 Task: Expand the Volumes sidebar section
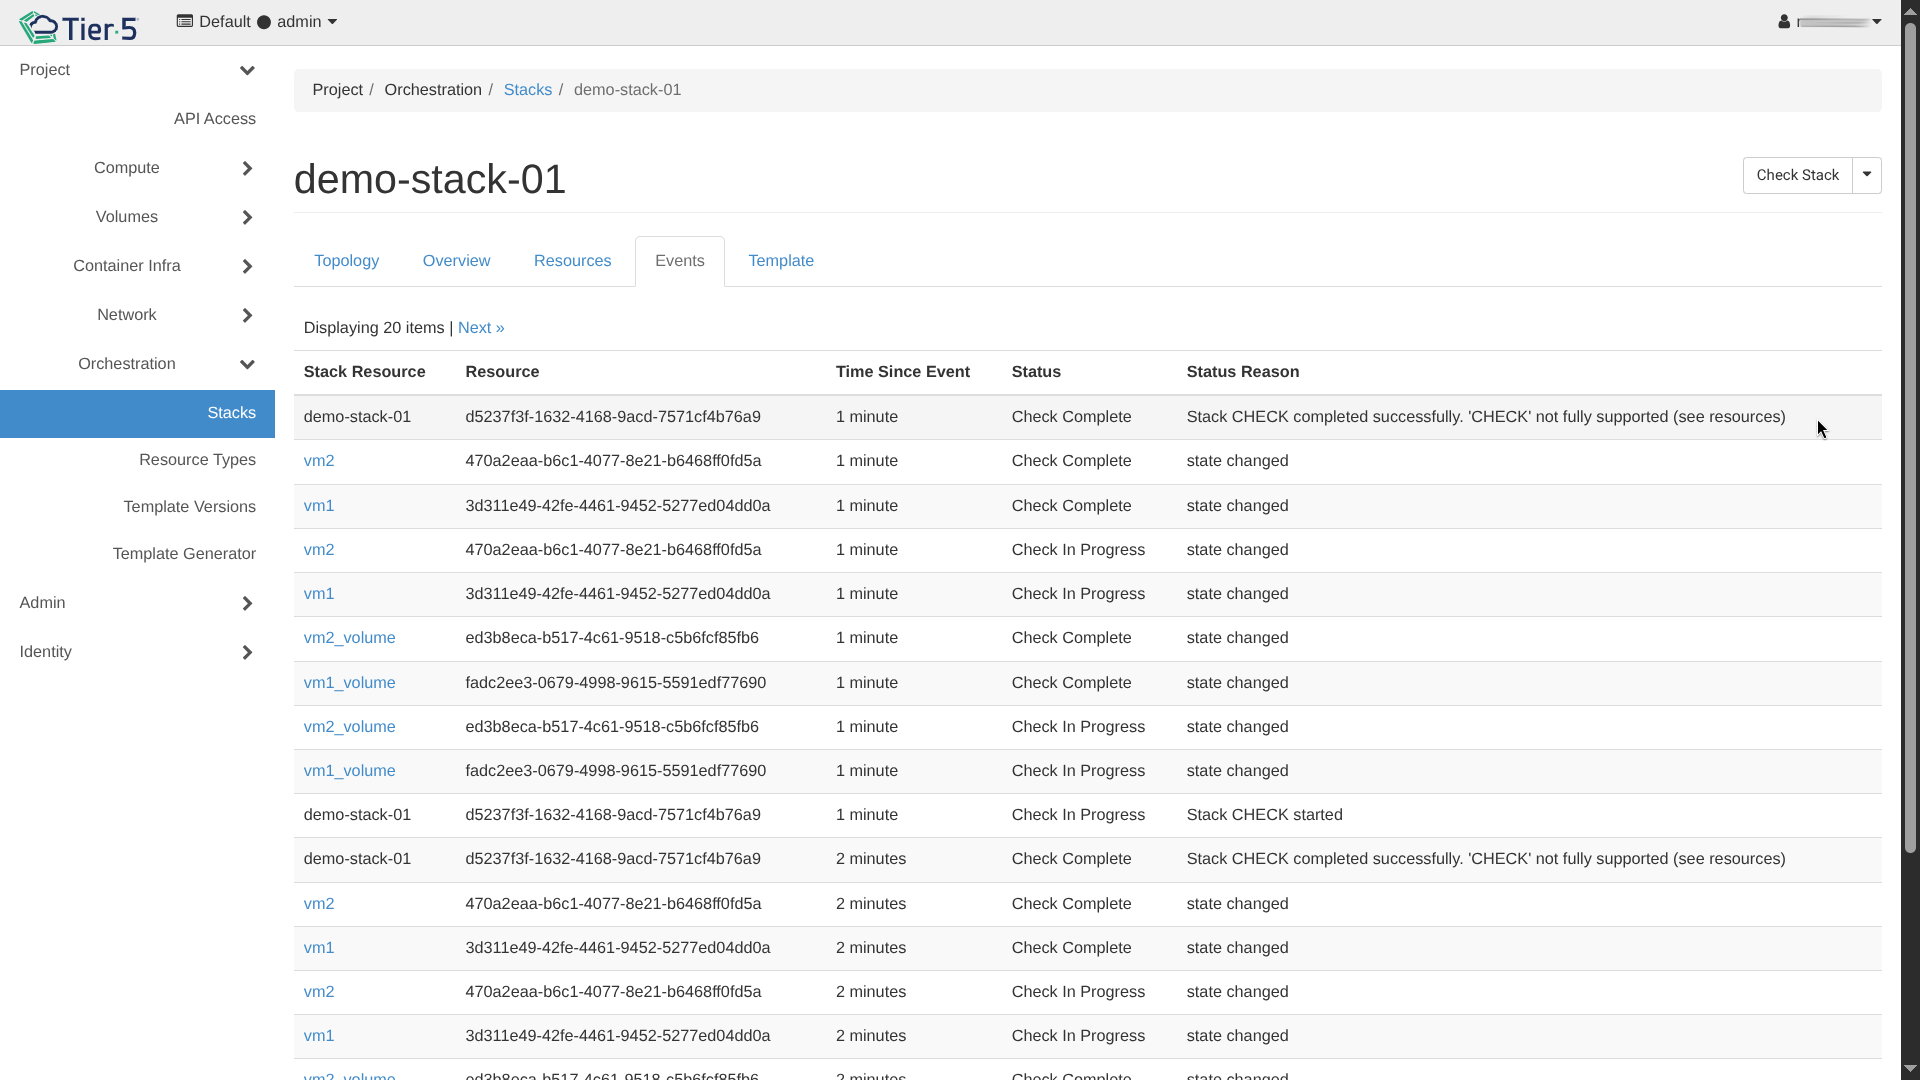coord(247,217)
